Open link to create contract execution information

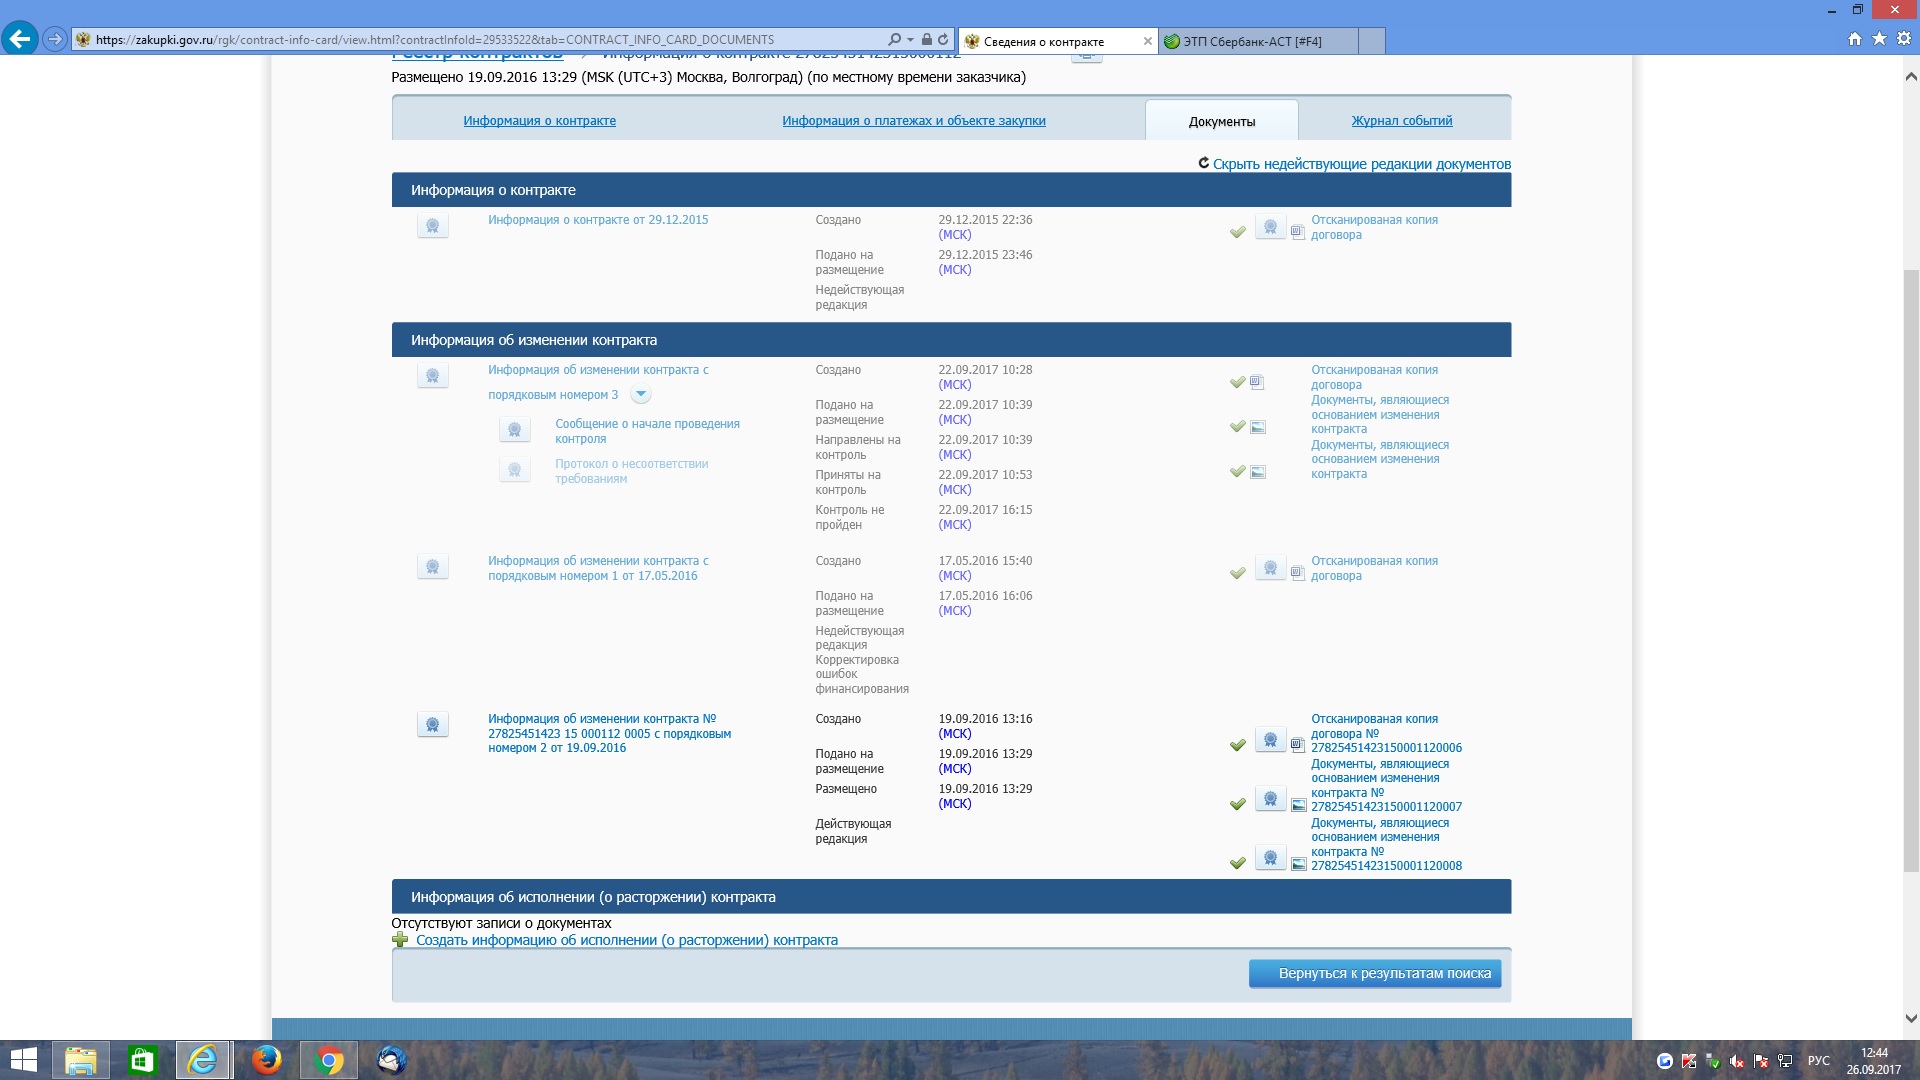click(626, 940)
